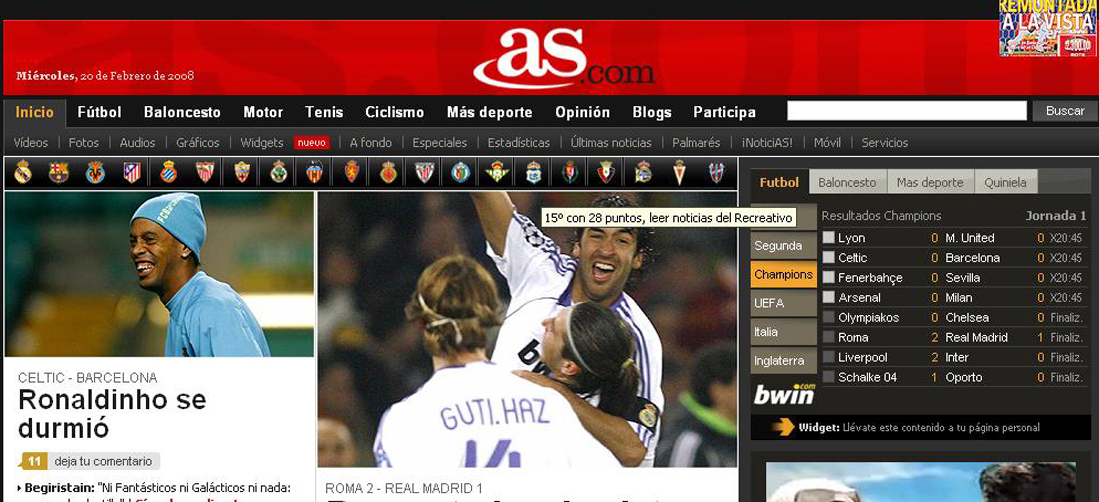Tick the box beside Lyon match
Screen dimensions: 1099x502
[828, 238]
